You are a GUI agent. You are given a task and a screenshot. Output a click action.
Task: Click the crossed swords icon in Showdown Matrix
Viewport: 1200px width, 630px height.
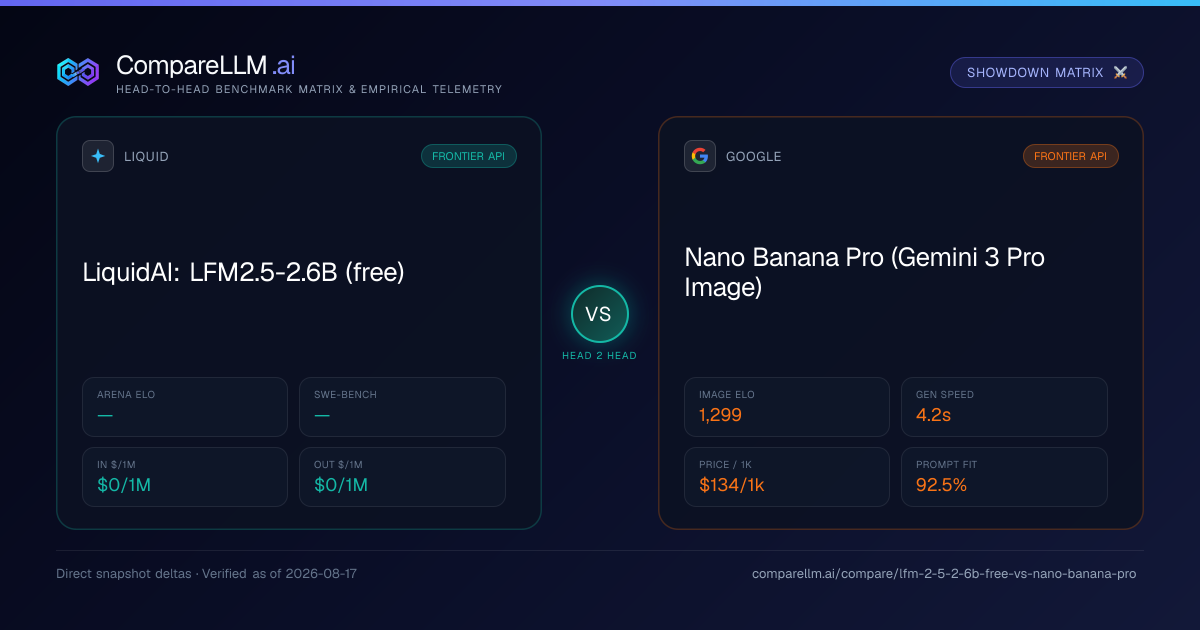[1120, 73]
